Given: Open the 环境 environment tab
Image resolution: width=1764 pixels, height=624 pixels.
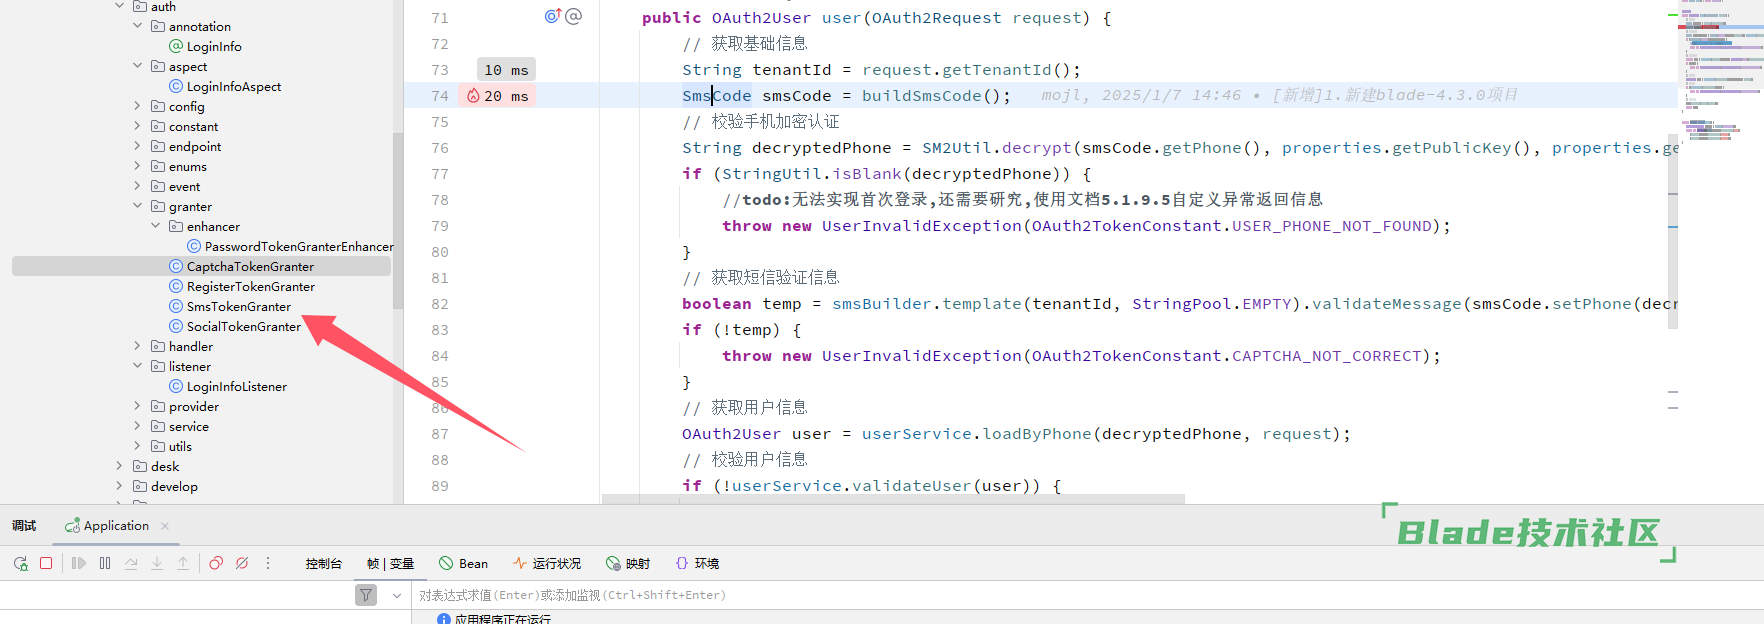Looking at the screenshot, I should (697, 564).
